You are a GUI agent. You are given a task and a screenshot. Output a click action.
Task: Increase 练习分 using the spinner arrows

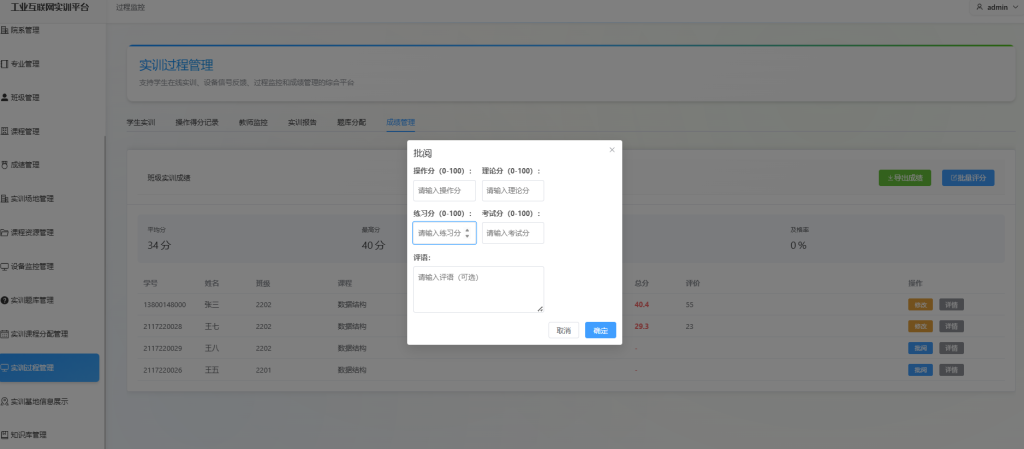click(468, 230)
